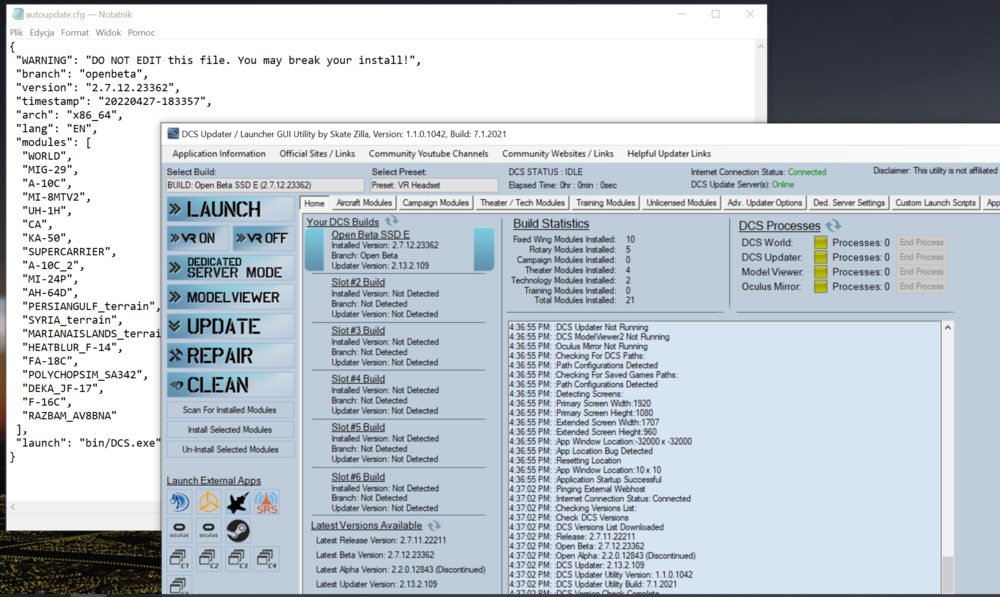Refresh the Latest Versions Available list
1000x597 pixels.
[434, 526]
